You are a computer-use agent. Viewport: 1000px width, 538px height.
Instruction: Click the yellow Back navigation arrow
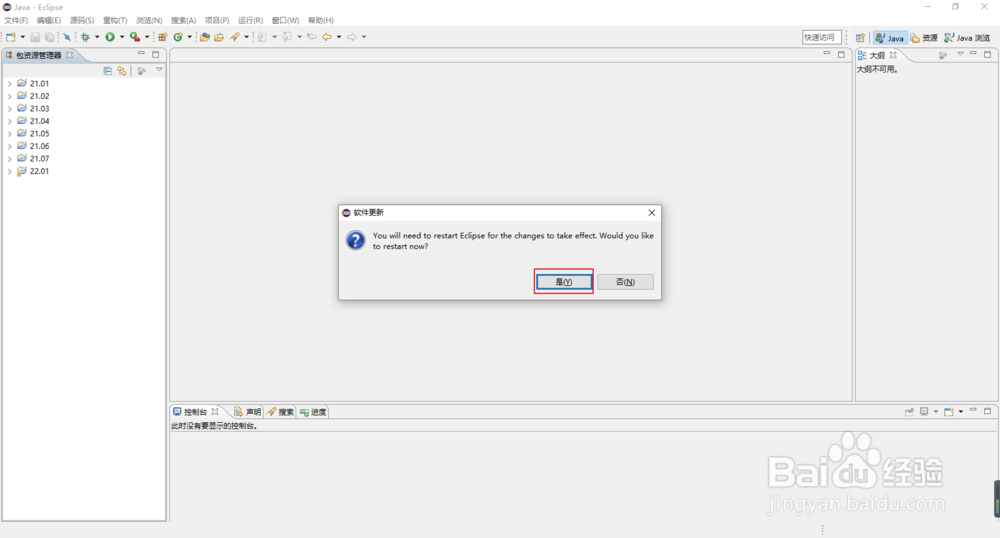click(x=327, y=37)
